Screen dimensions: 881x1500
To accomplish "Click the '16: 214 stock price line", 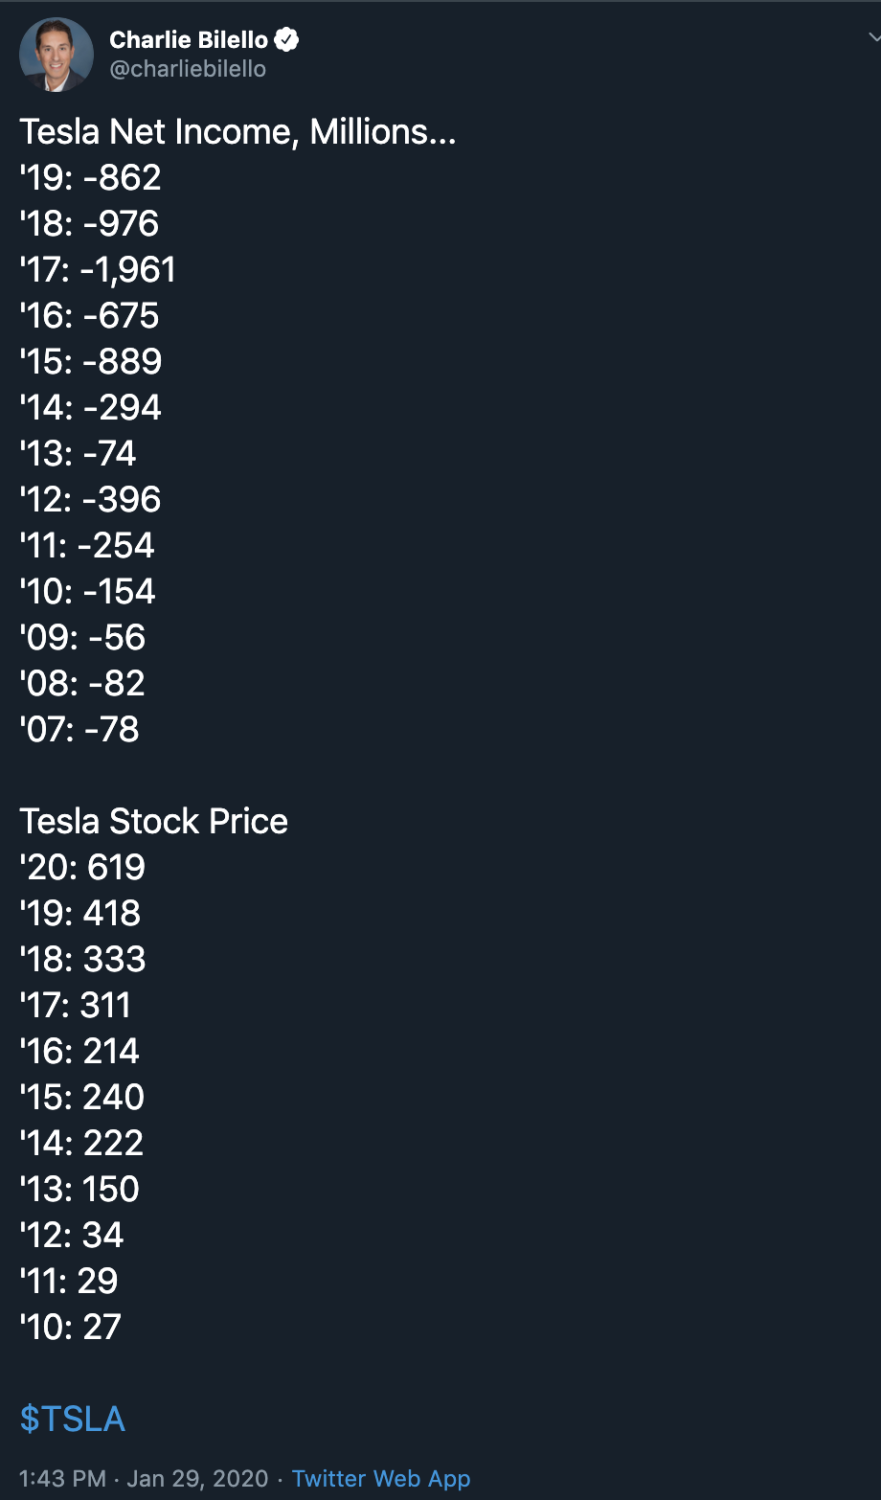I will 80,1051.
